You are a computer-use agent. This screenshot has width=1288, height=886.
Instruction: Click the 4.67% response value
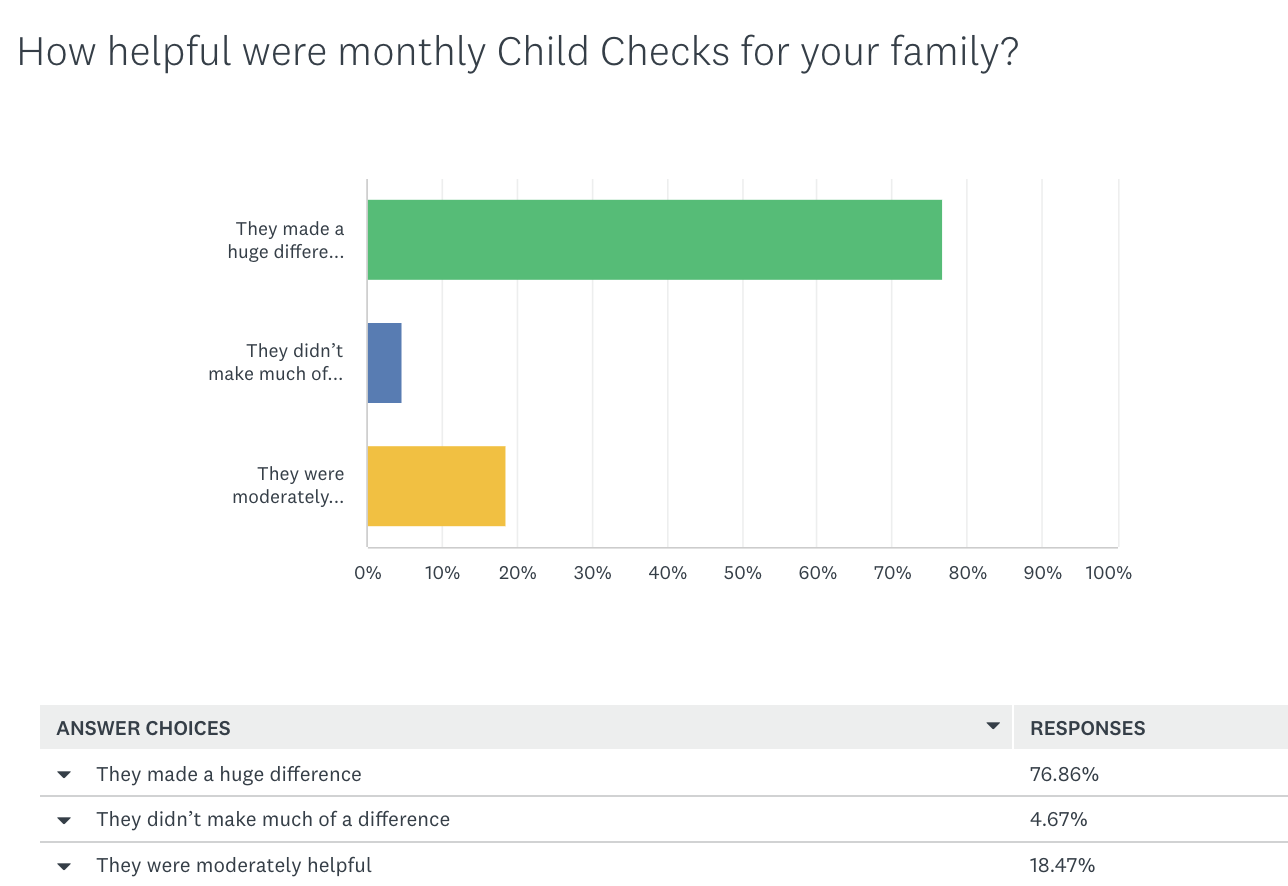coord(1058,819)
